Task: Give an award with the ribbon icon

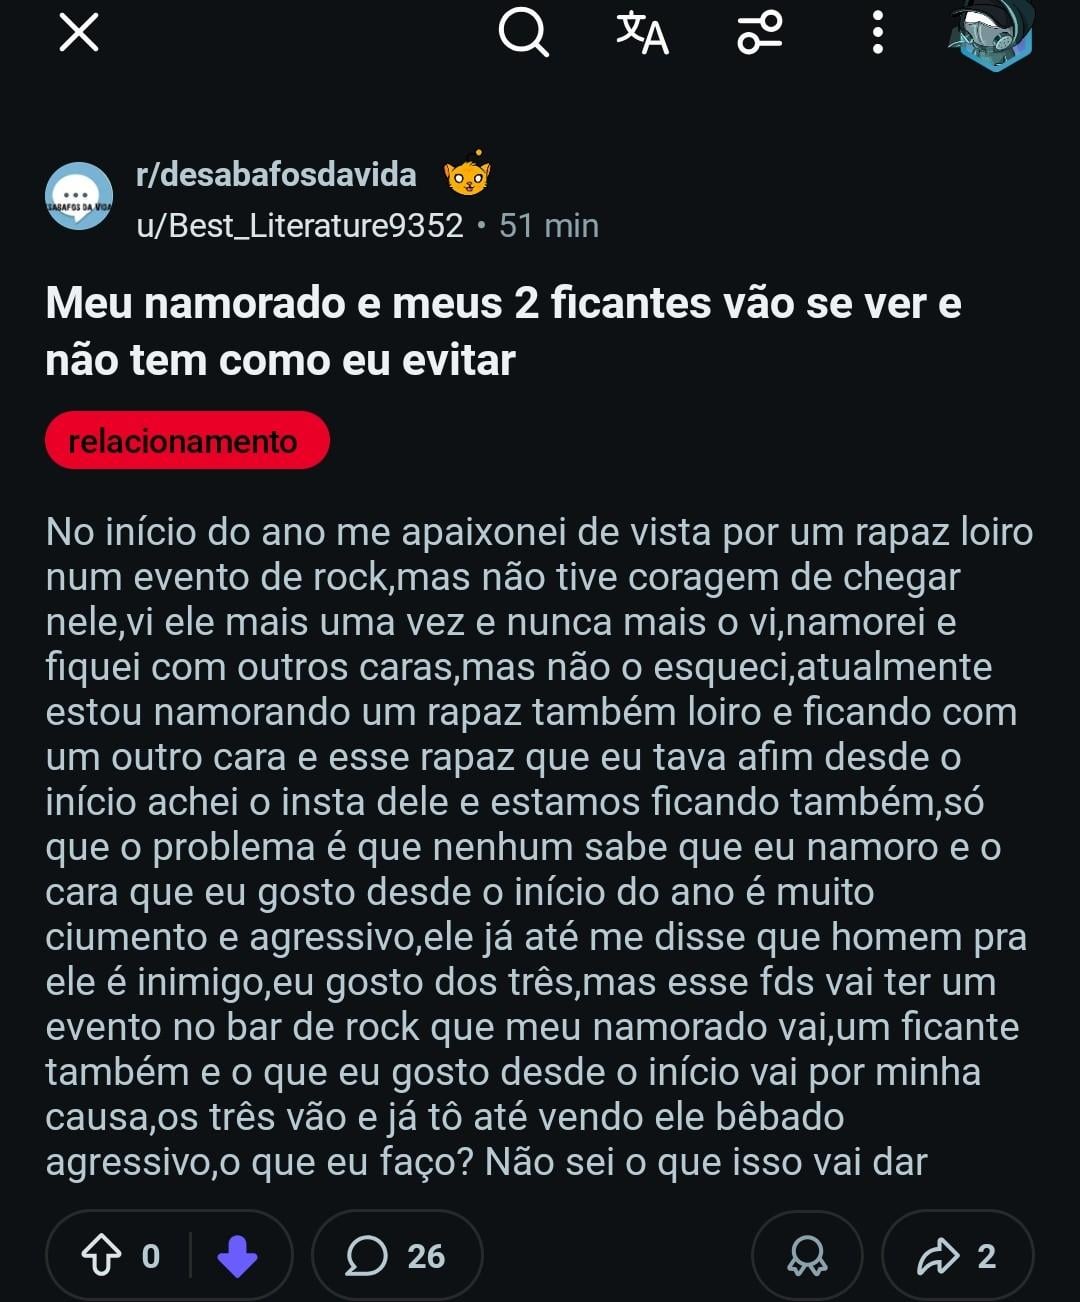Action: coord(807,1256)
